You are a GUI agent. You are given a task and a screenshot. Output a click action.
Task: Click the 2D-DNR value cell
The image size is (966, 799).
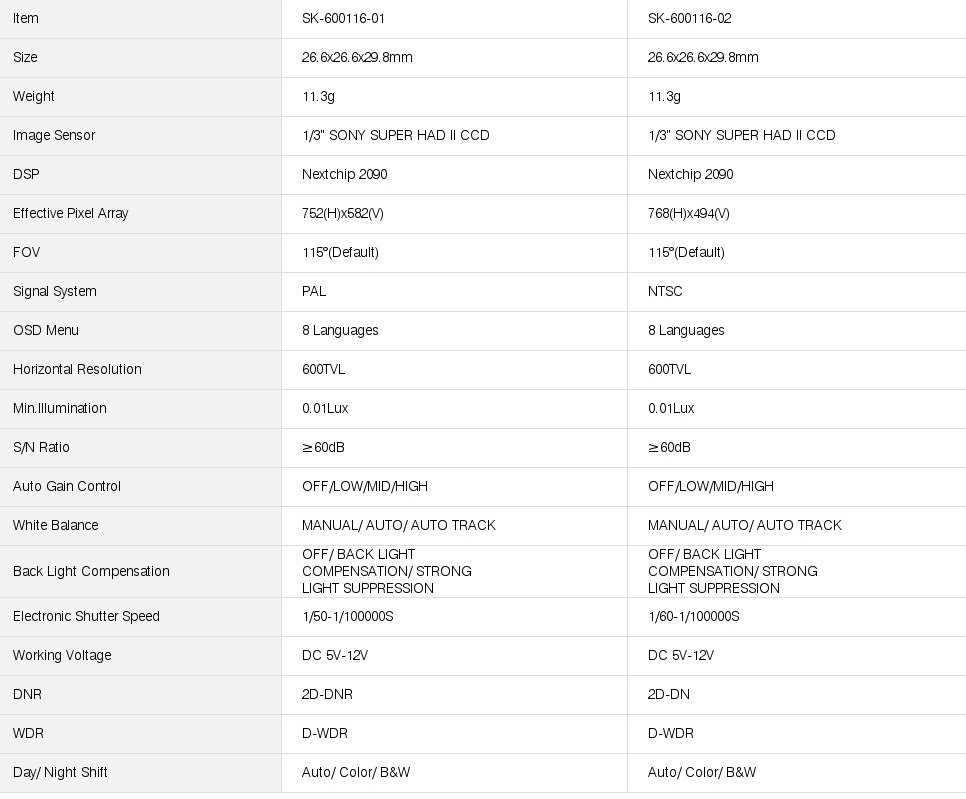(327, 694)
